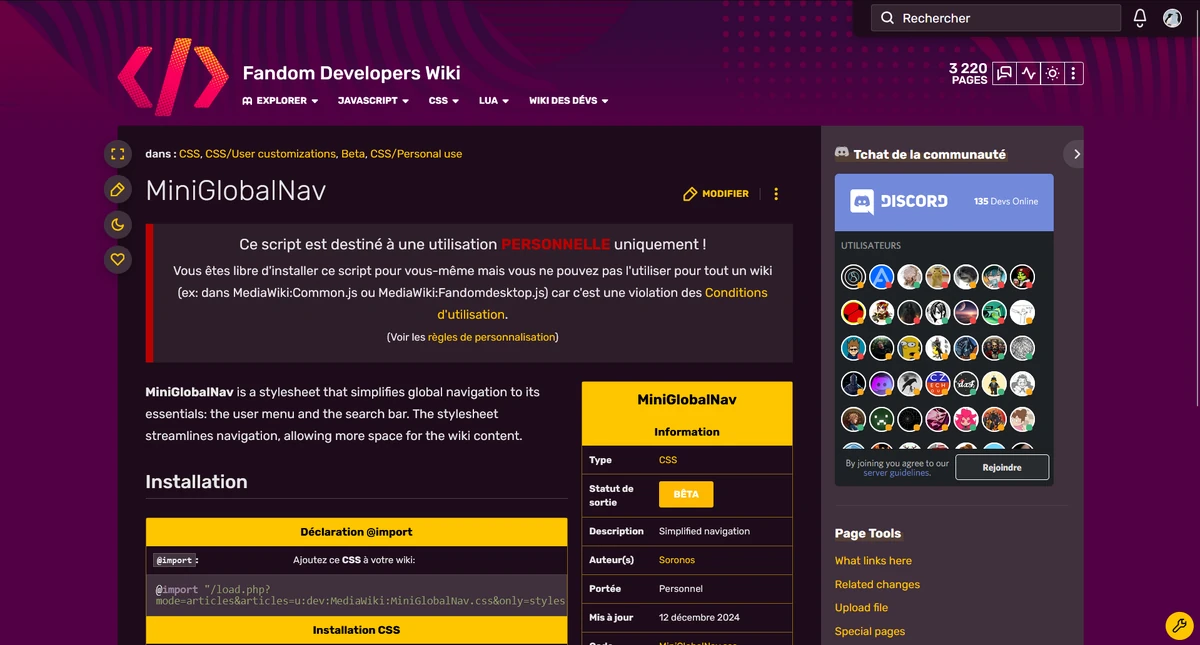Expand the CSS navigation dropdown
The height and width of the screenshot is (645, 1200).
tap(443, 100)
